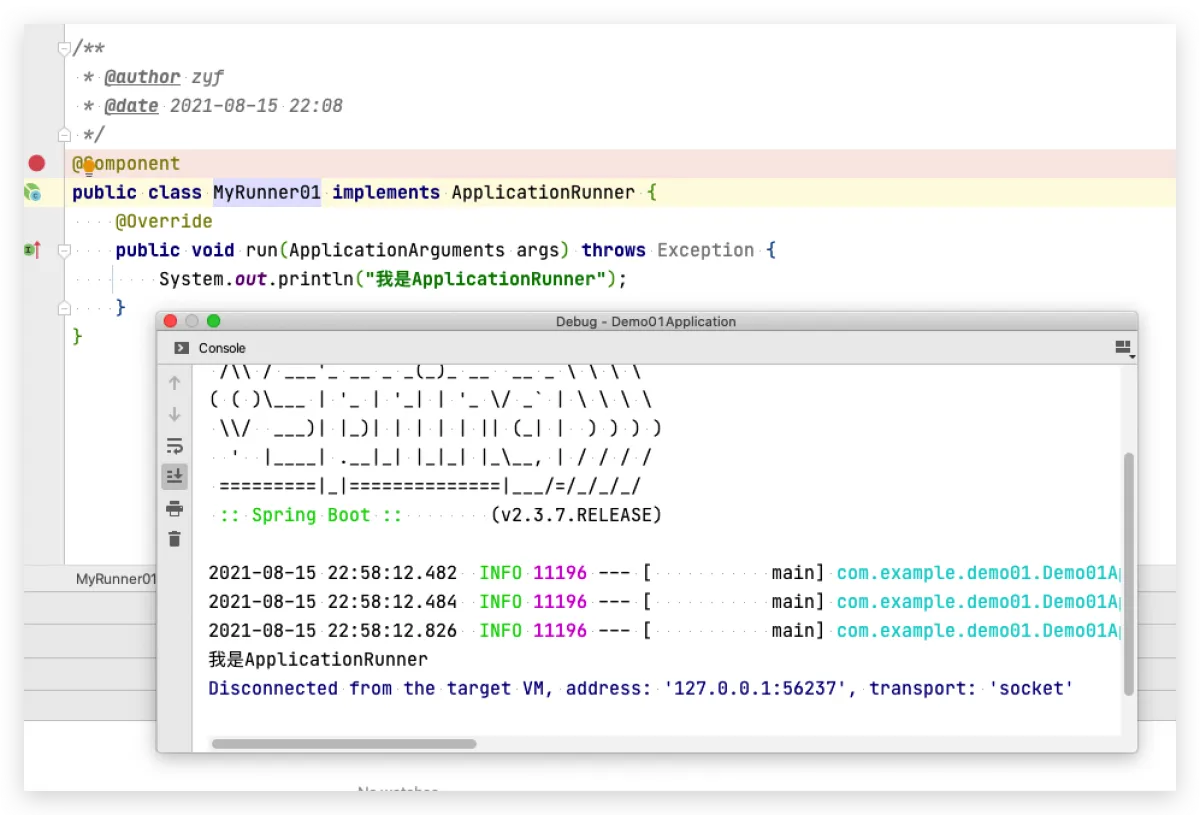Image resolution: width=1200 pixels, height=815 pixels.
Task: Toggle soft-wrap in the console
Action: [x=175, y=446]
